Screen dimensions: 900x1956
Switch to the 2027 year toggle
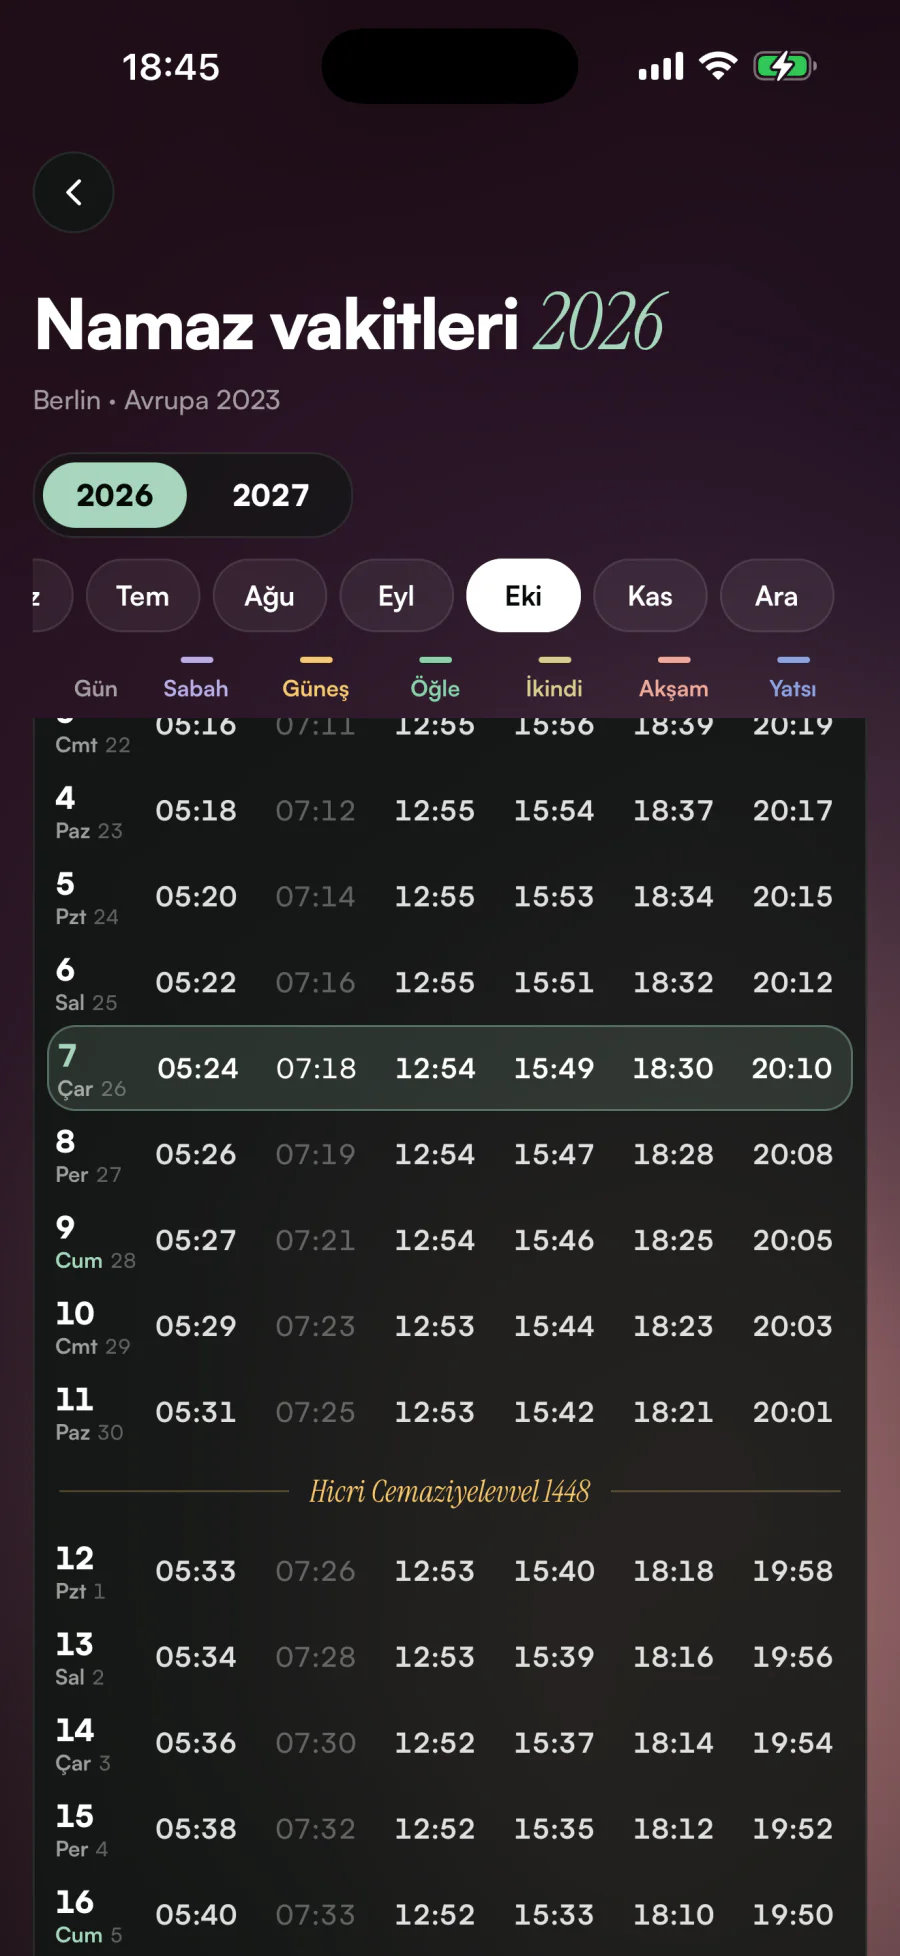pos(271,495)
